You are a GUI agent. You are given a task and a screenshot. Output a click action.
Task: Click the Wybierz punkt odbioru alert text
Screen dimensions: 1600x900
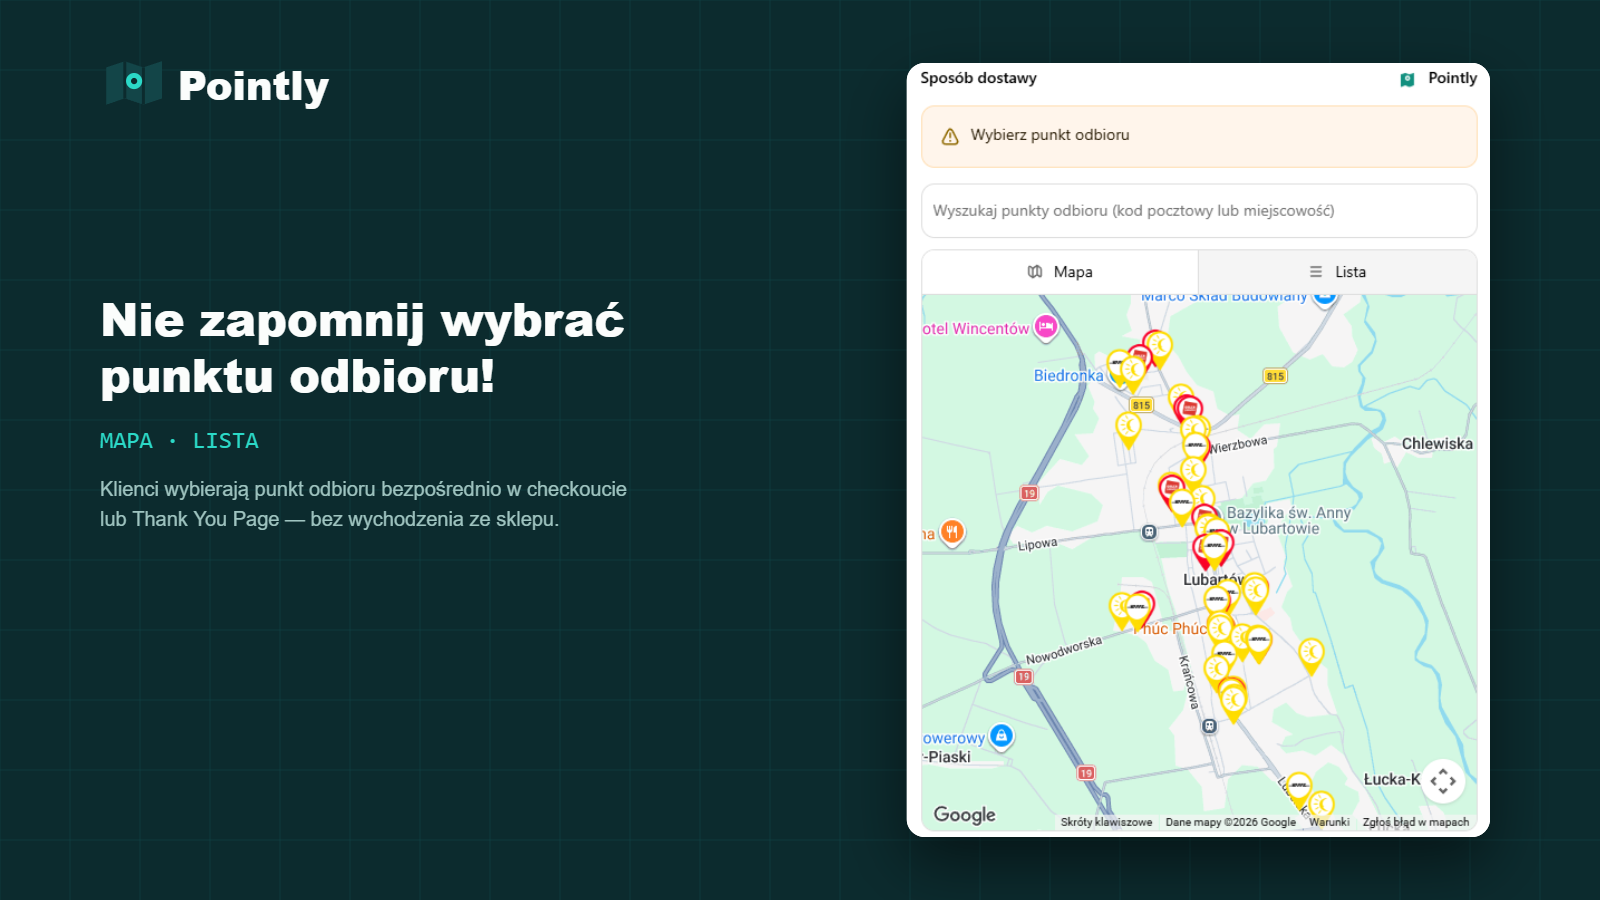1050,135
